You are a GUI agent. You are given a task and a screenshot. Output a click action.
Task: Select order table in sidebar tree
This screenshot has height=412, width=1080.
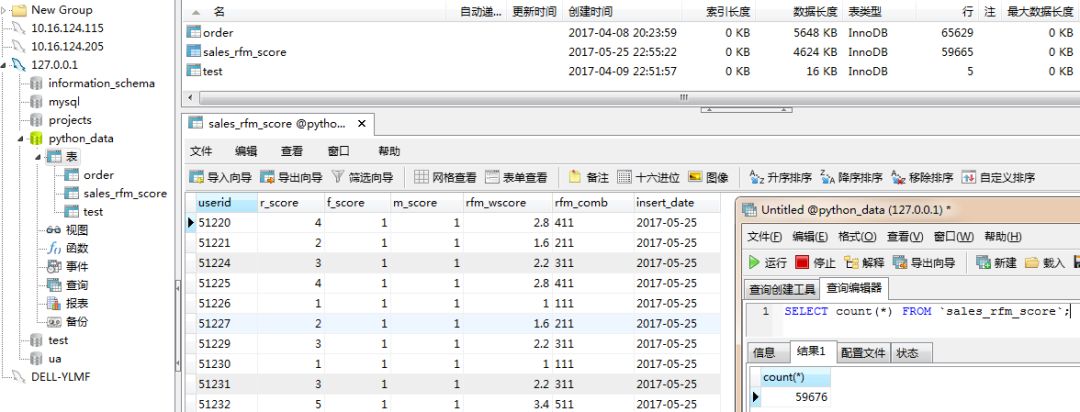(x=98, y=175)
